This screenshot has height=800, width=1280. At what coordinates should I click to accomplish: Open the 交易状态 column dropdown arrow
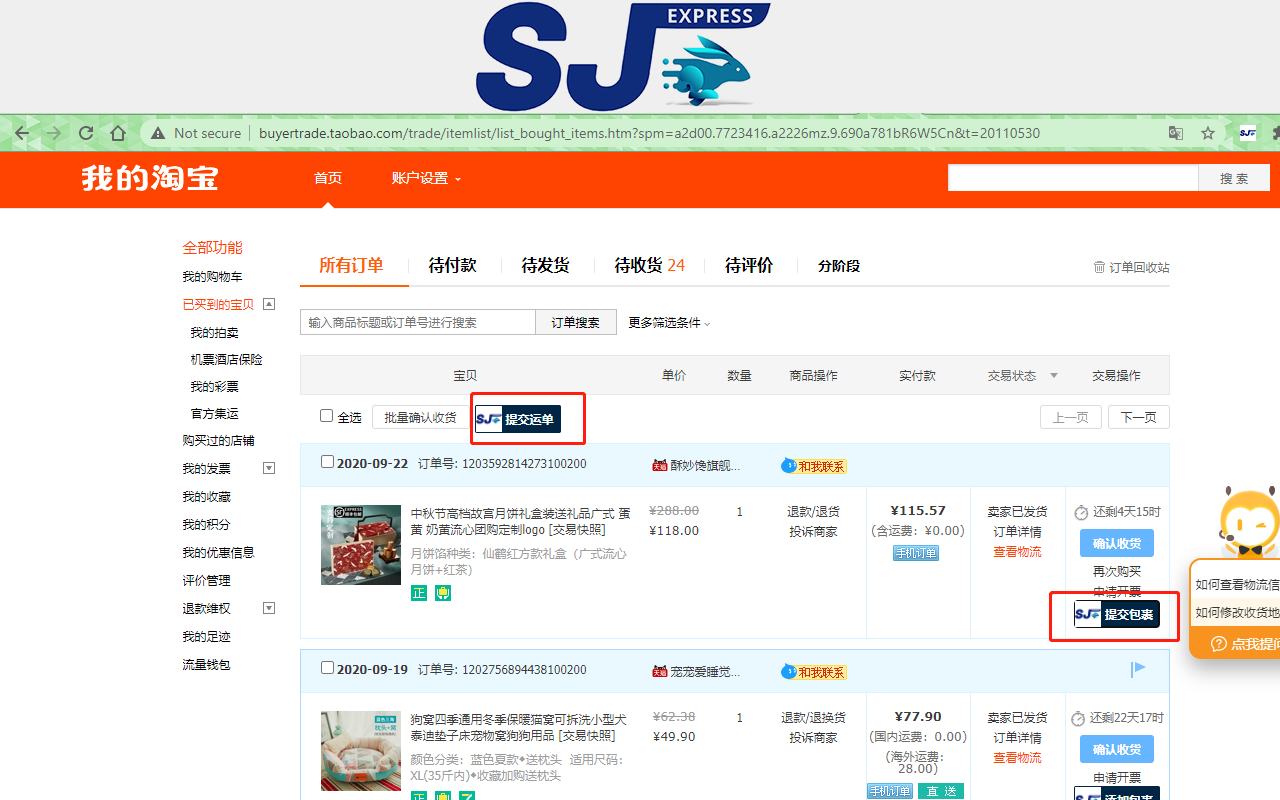point(1053,376)
